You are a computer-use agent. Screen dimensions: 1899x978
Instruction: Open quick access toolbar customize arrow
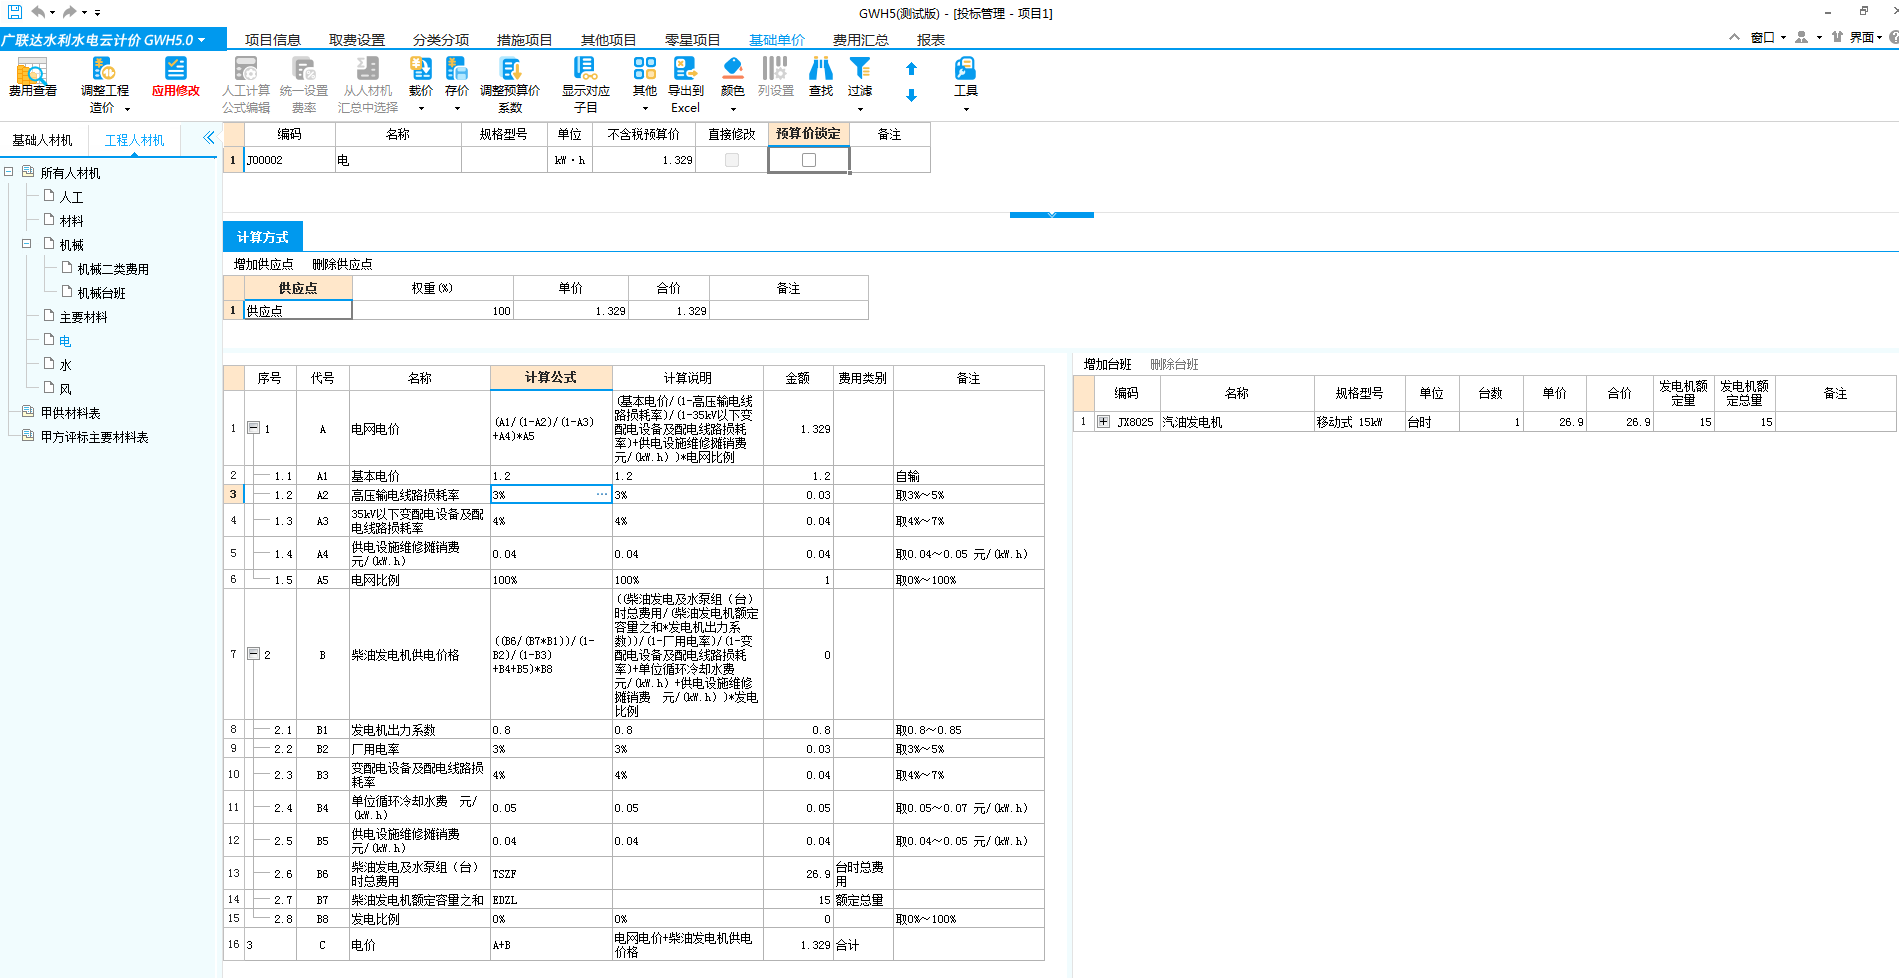pos(97,13)
